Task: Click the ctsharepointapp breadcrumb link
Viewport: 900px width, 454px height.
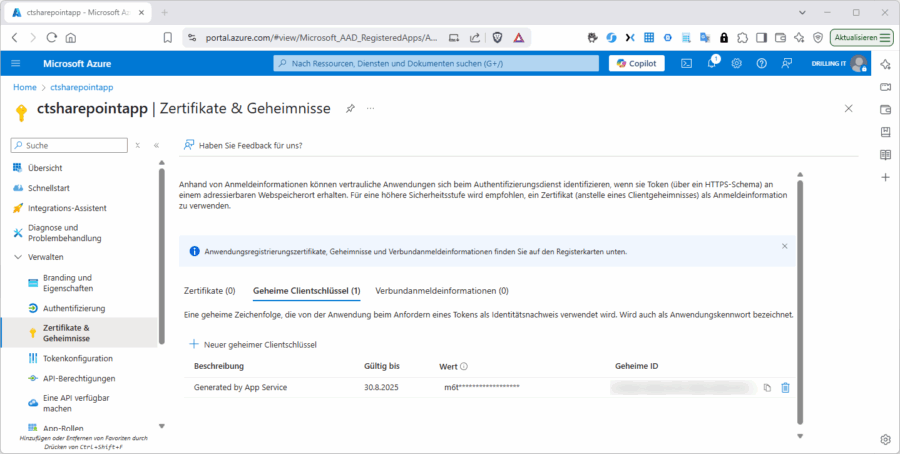Action: point(82,87)
